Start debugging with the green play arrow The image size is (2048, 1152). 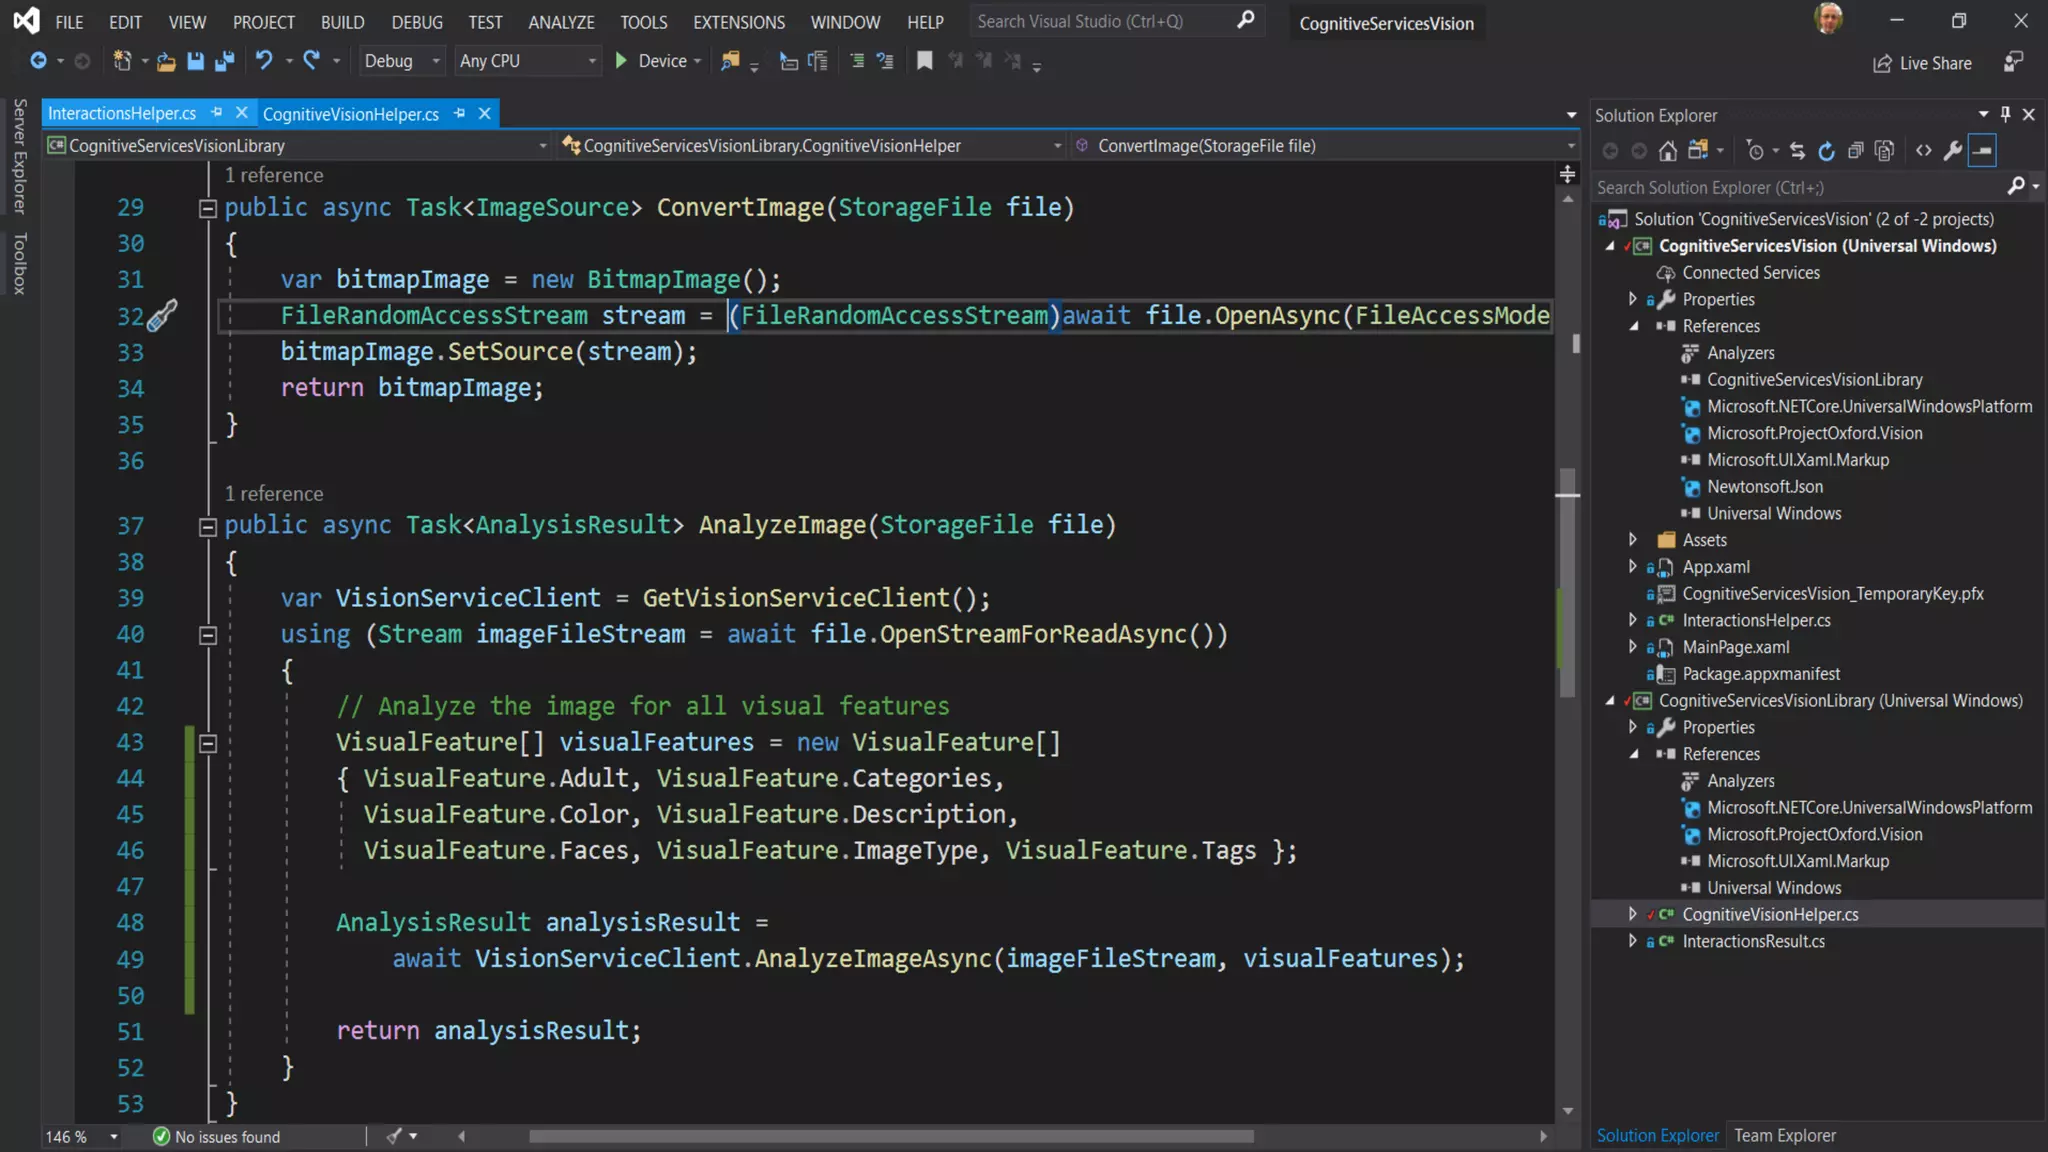621,61
